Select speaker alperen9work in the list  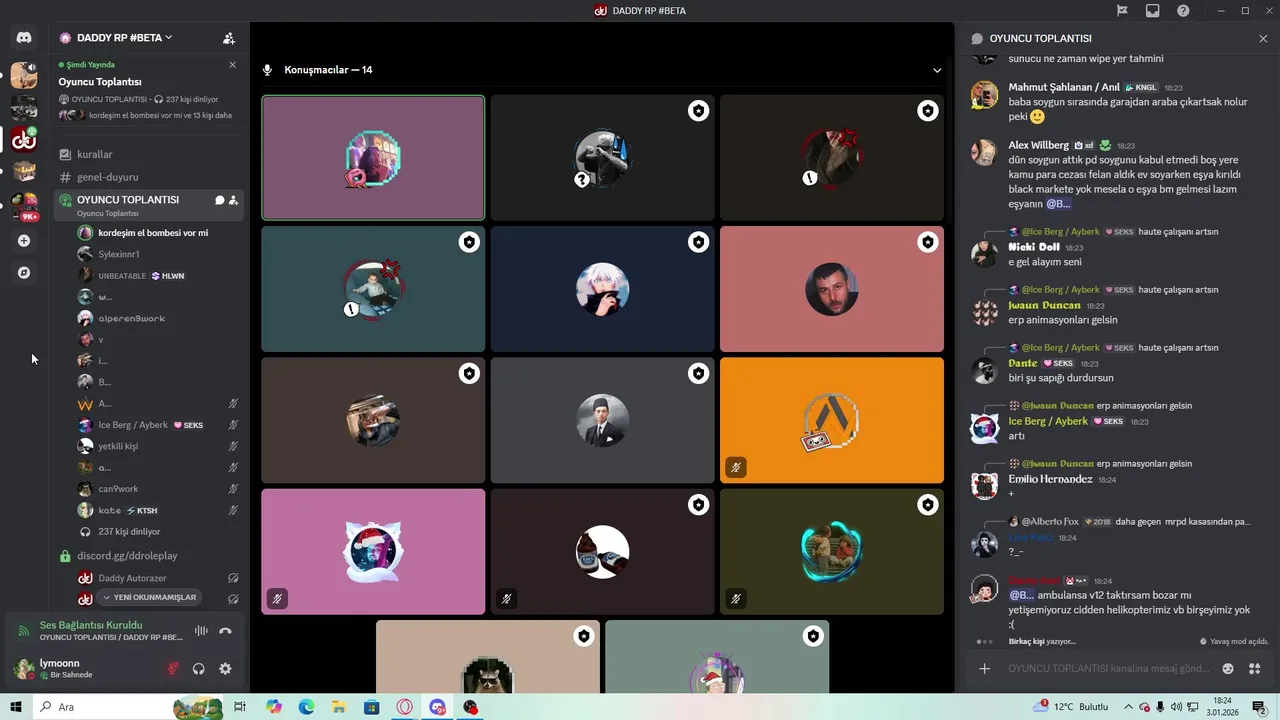click(132, 318)
